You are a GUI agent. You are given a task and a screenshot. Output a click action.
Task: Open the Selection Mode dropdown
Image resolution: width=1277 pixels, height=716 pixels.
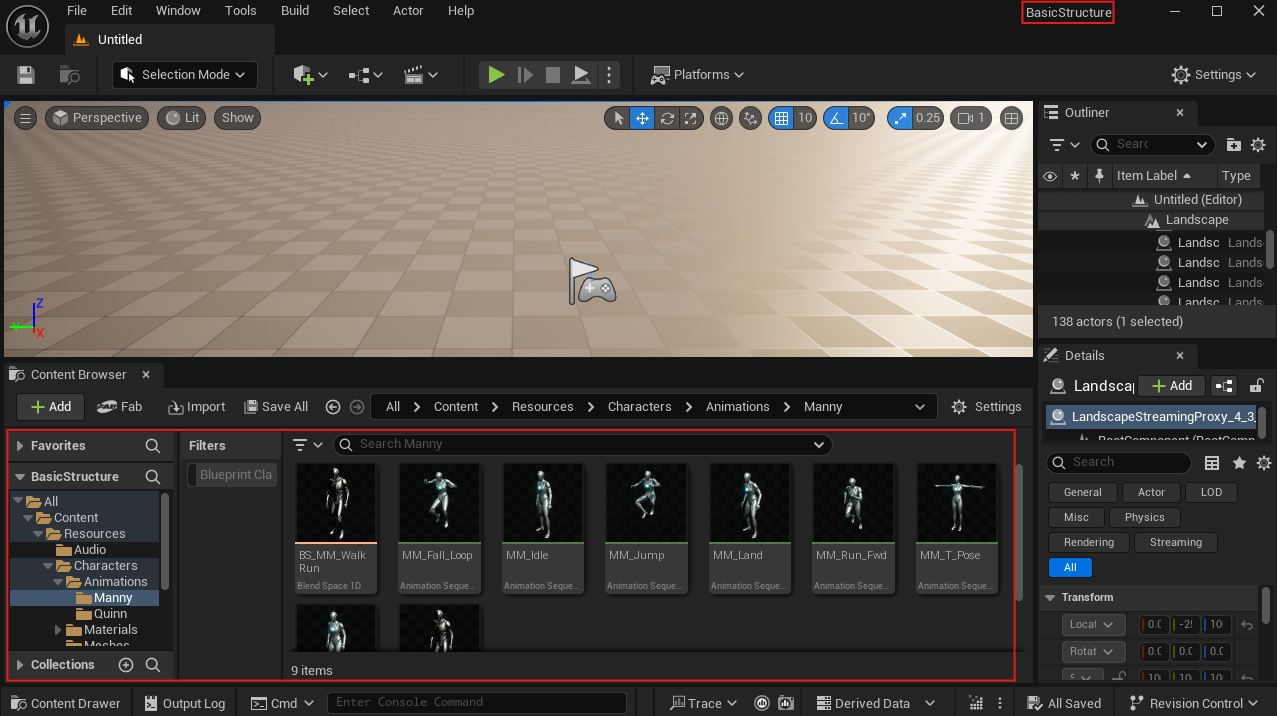coord(185,75)
